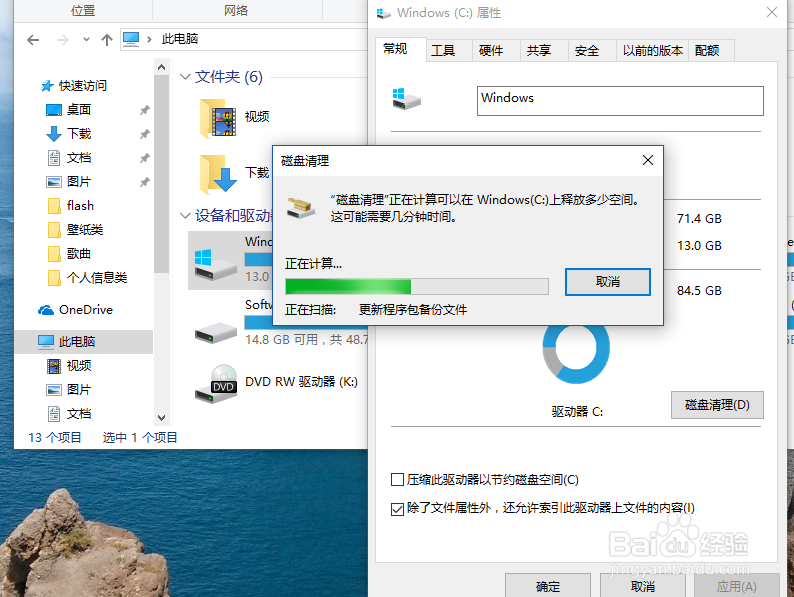The height and width of the screenshot is (597, 794).
Task: Click the 84.5 GB capacity value
Action: point(699,291)
